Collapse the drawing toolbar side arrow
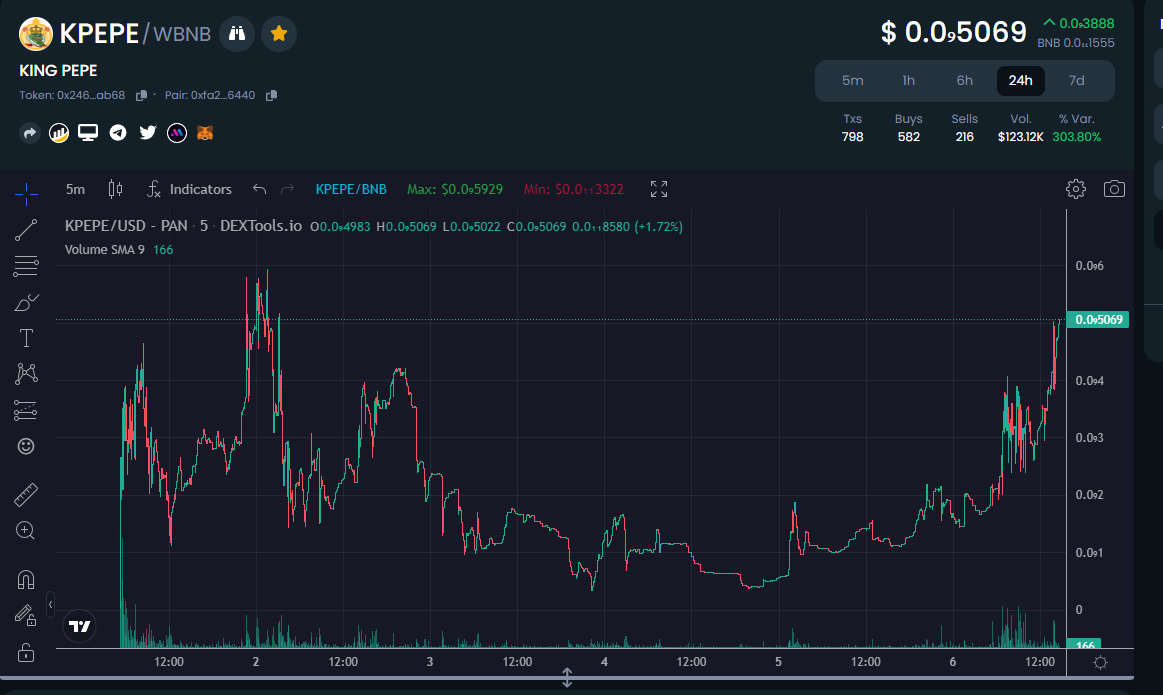This screenshot has width=1163, height=695. tap(50, 605)
